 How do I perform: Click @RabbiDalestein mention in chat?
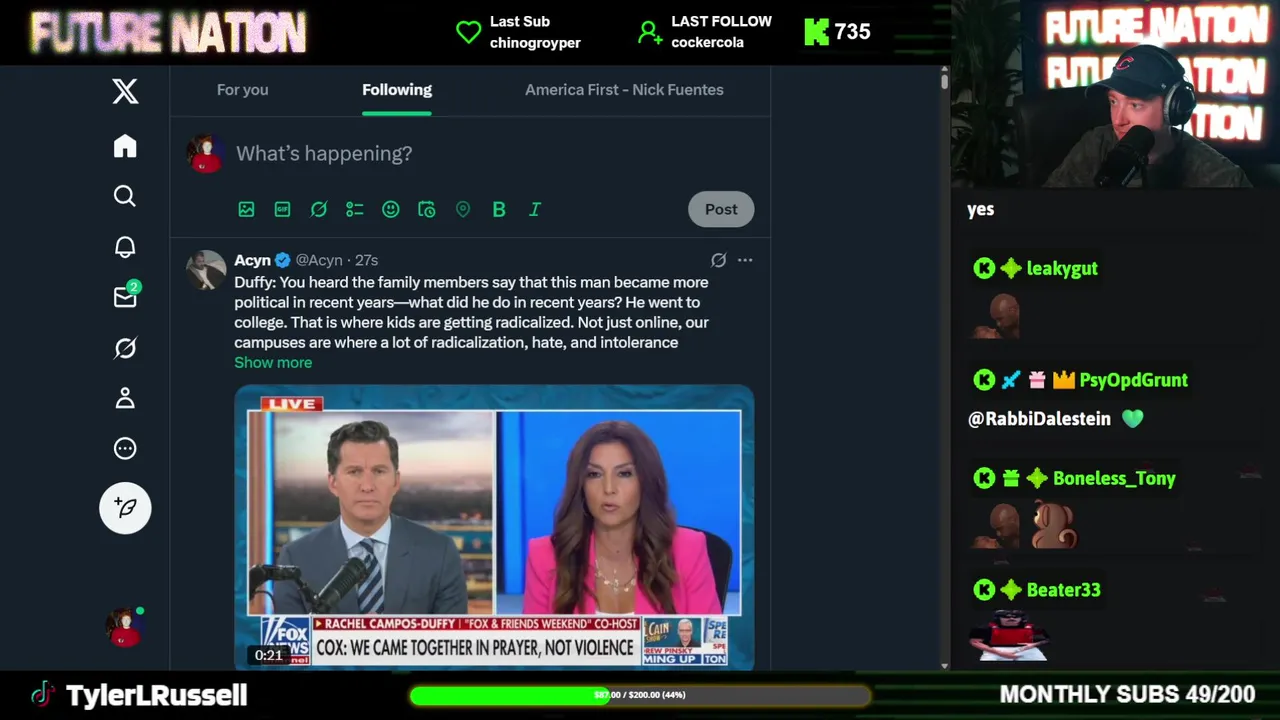pos(1039,419)
